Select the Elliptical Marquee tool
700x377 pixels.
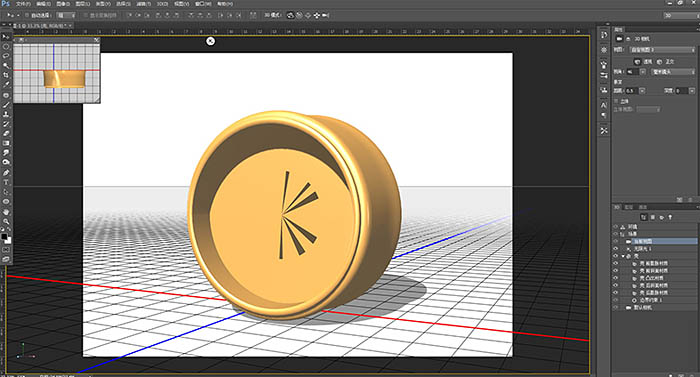(6, 46)
